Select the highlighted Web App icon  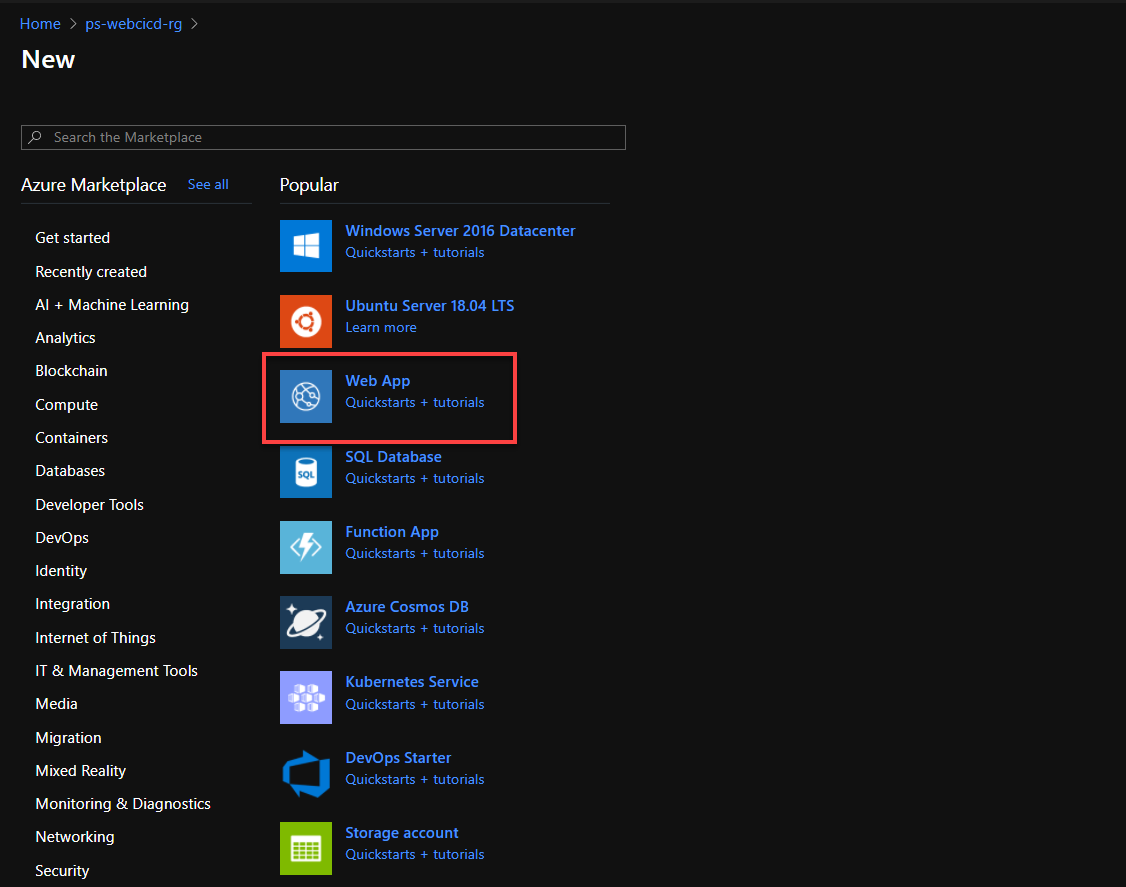tap(305, 396)
